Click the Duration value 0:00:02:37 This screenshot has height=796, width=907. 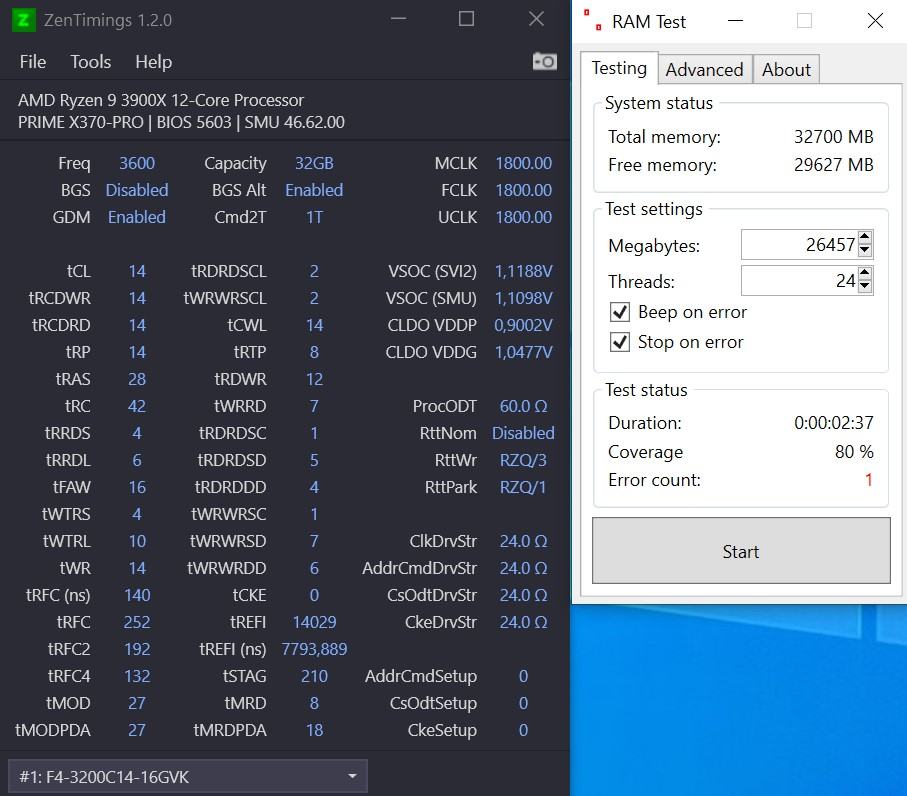(834, 423)
